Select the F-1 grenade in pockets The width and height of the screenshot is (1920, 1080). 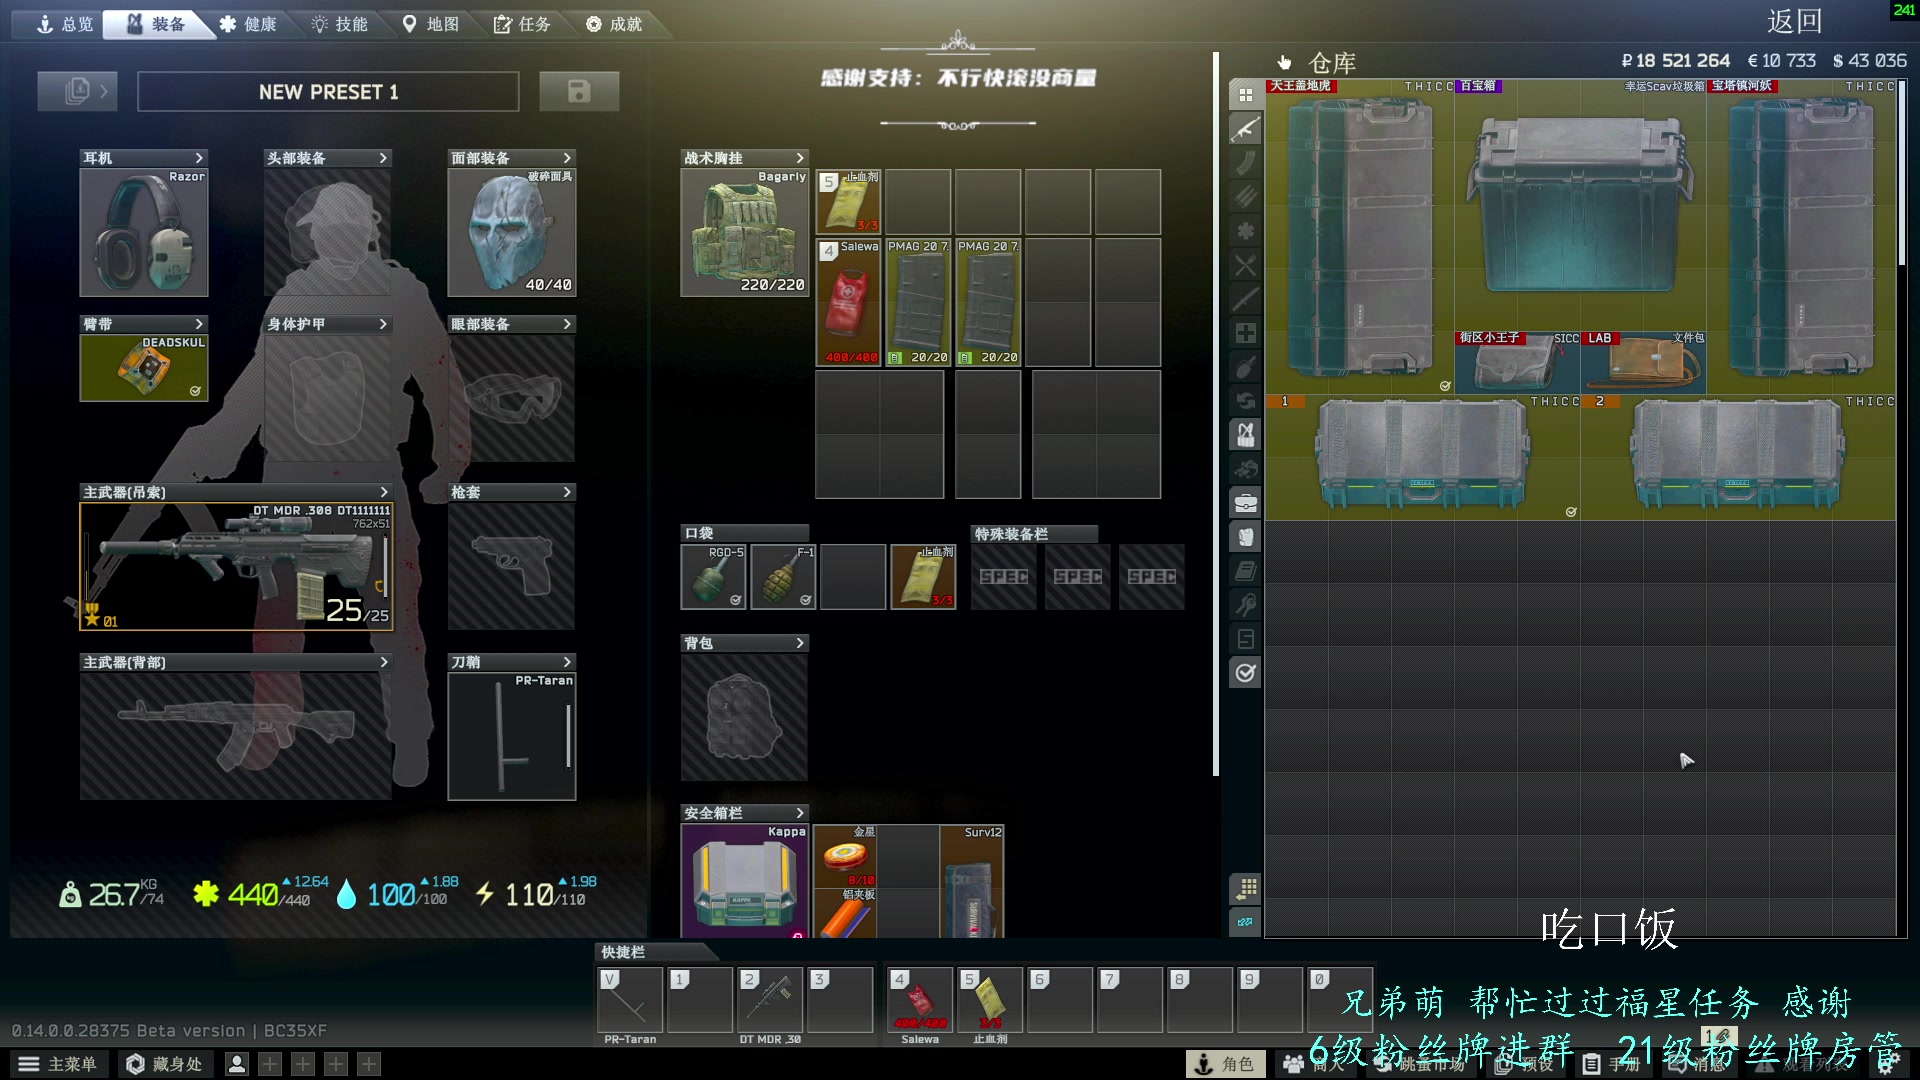[783, 577]
